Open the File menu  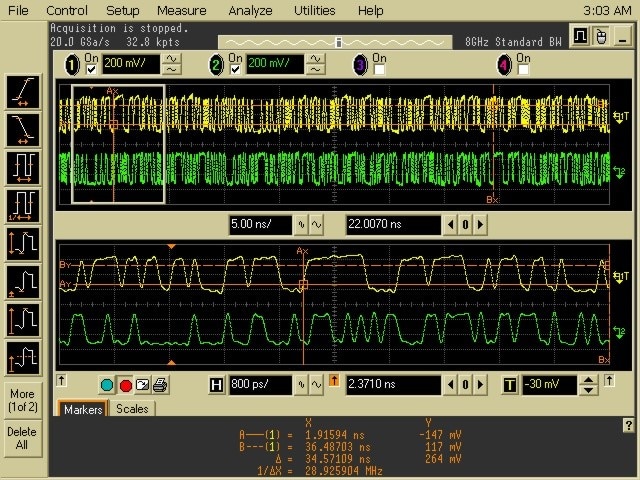pos(18,10)
